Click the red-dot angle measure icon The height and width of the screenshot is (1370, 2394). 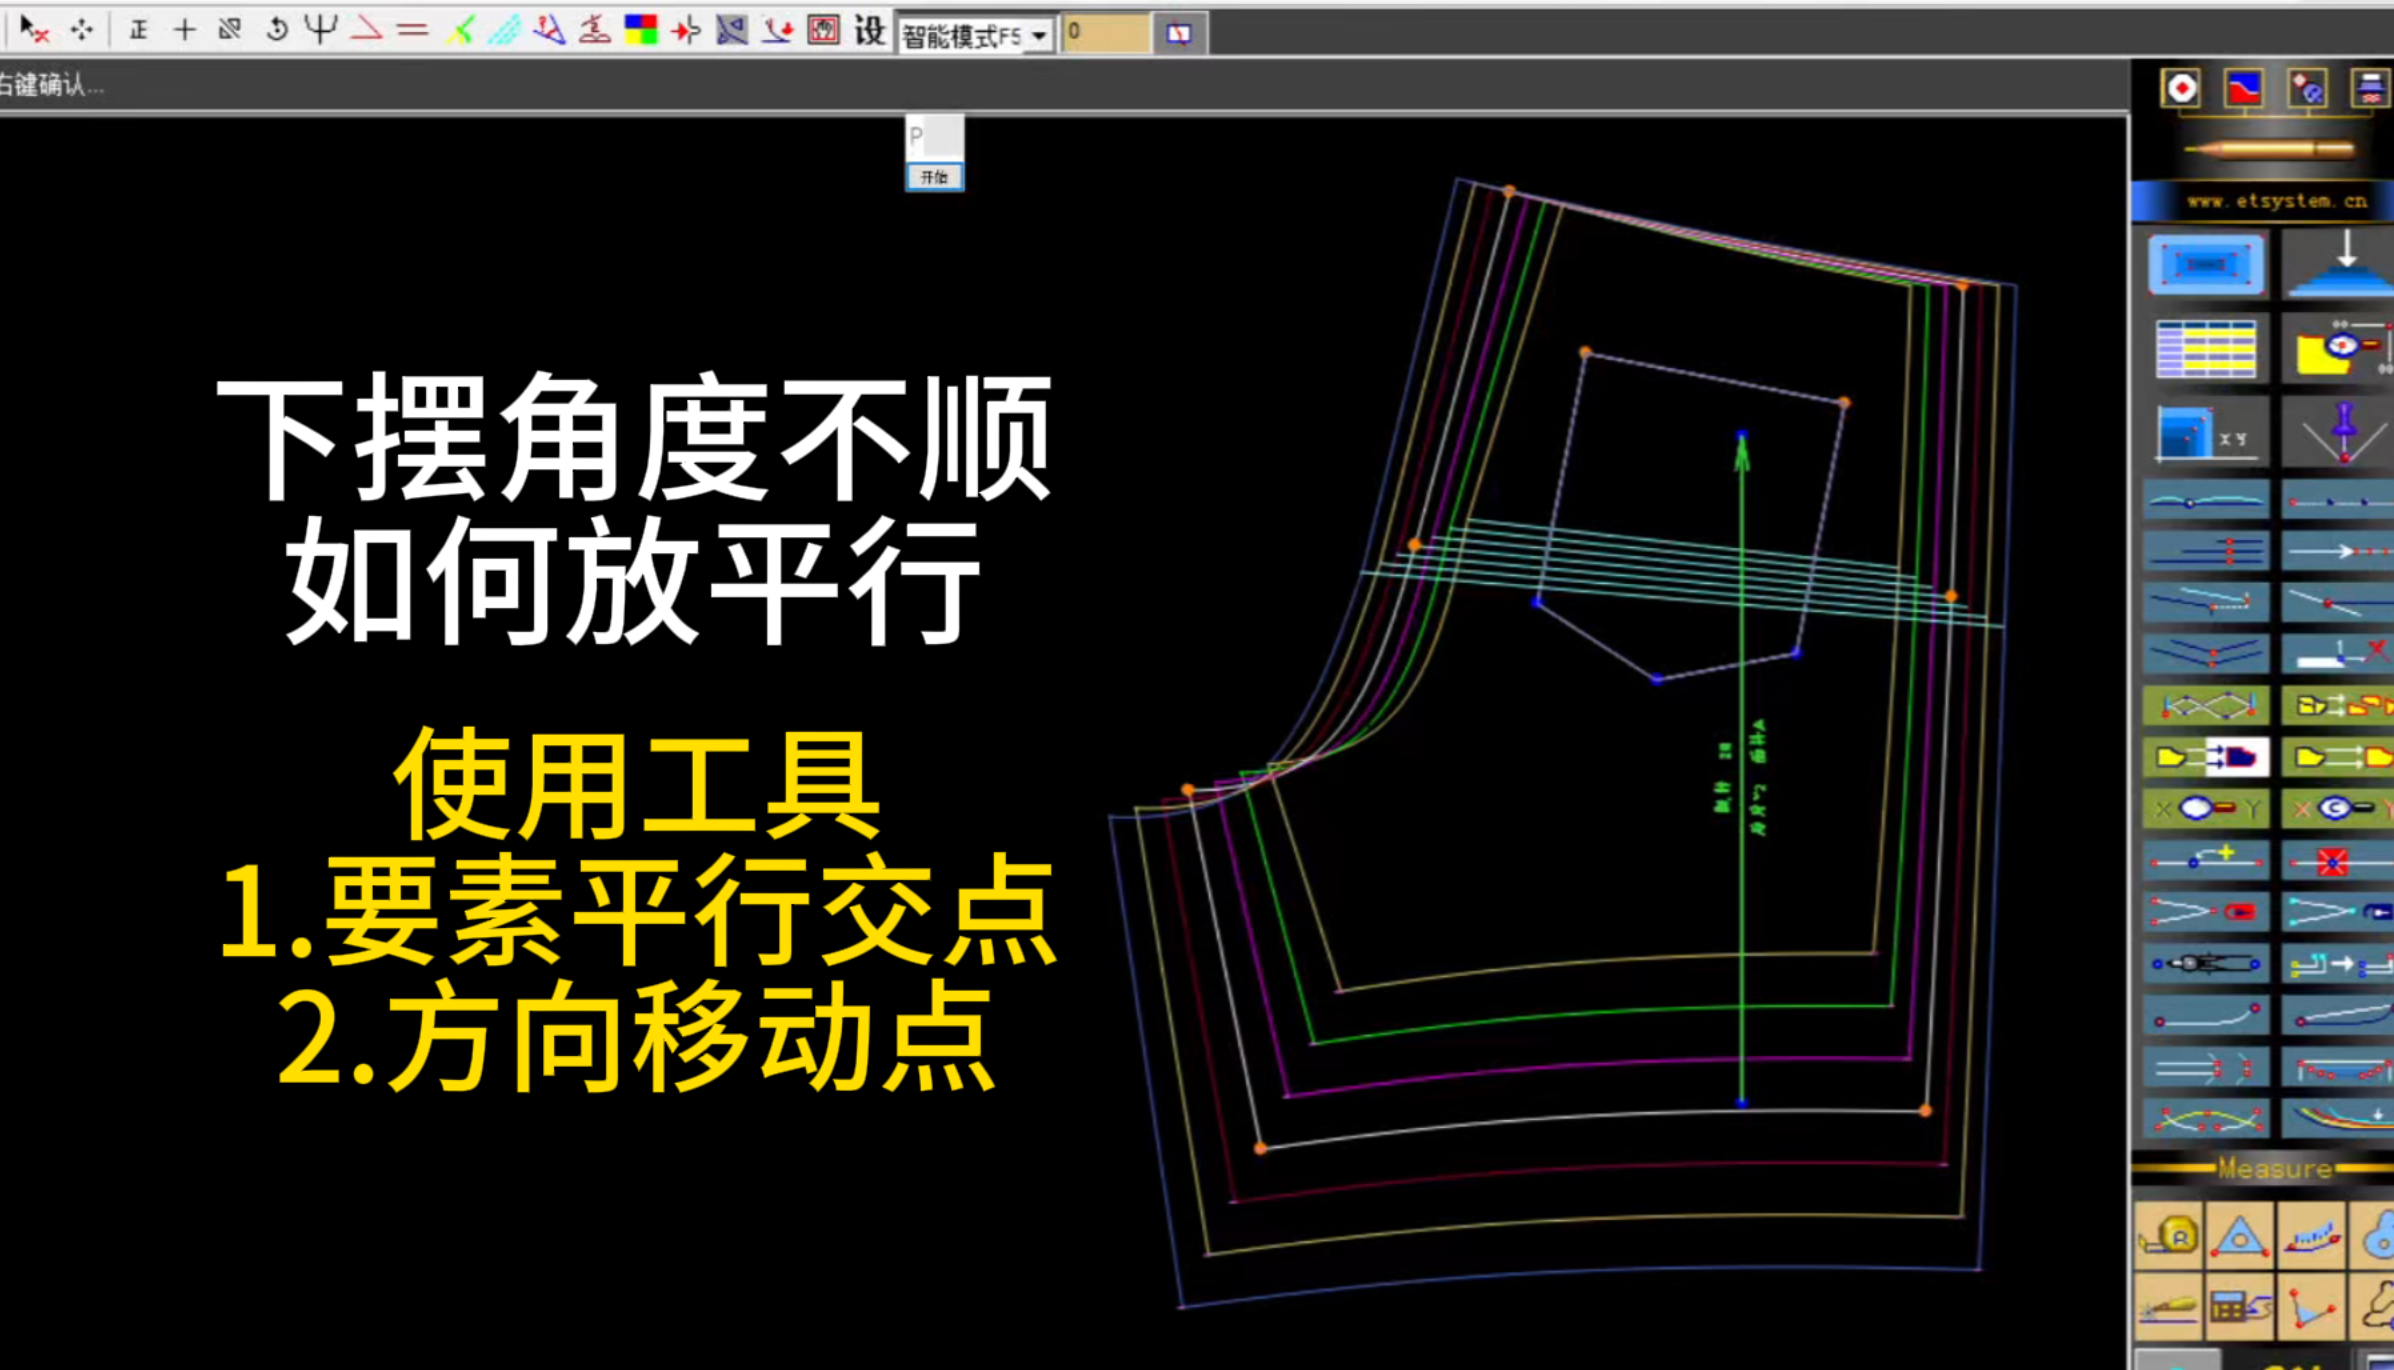coord(2311,1307)
